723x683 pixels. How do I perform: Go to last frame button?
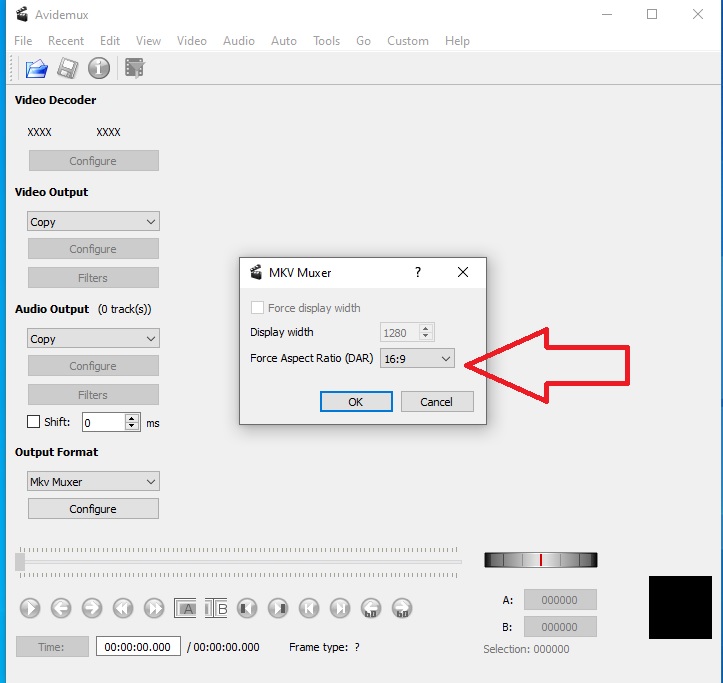tap(340, 608)
